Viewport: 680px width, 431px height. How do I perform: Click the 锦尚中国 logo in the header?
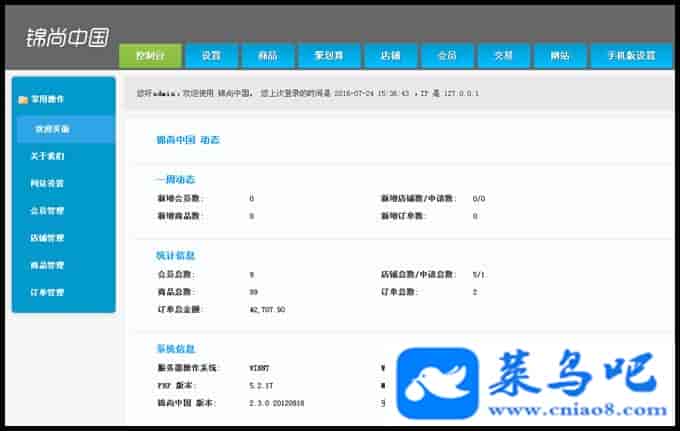point(67,37)
